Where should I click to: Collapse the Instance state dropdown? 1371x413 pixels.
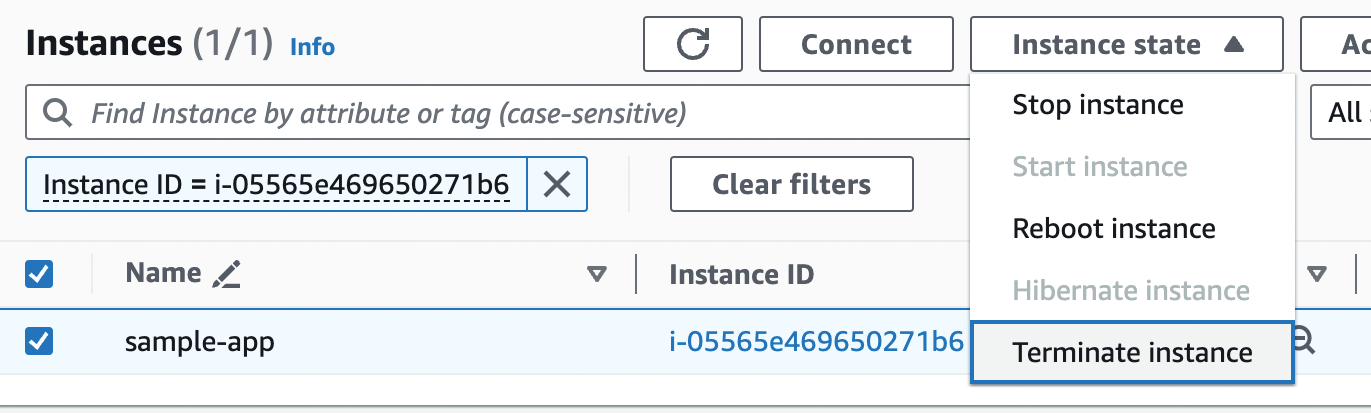pos(1126,44)
